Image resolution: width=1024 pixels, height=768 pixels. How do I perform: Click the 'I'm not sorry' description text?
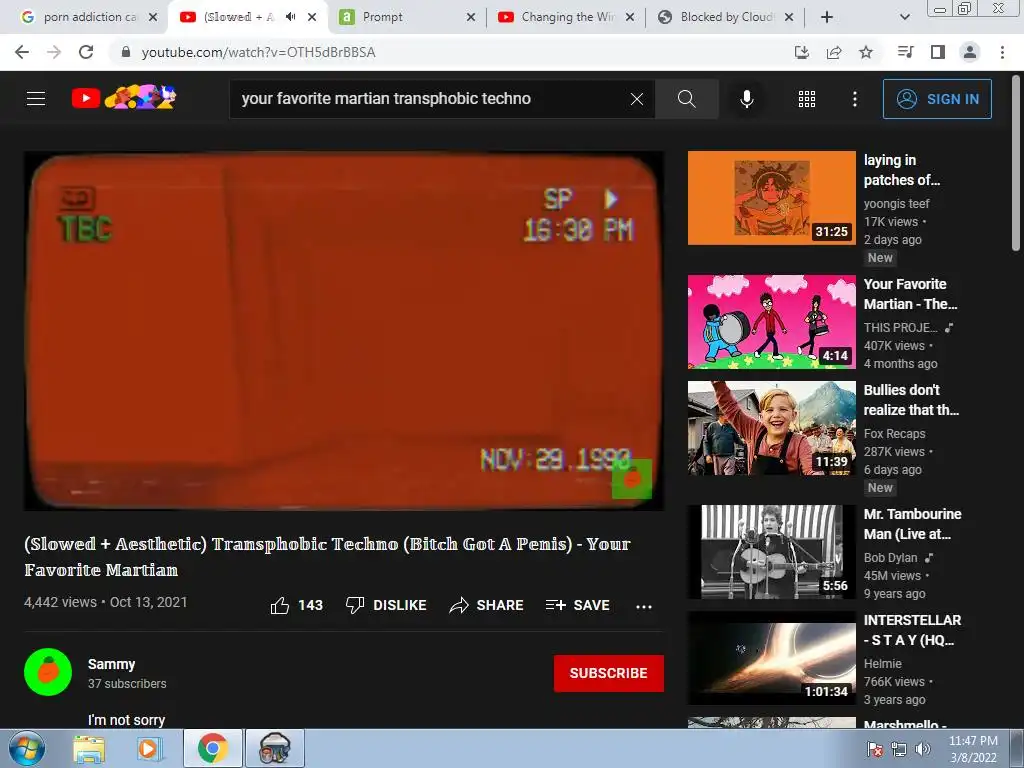127,720
